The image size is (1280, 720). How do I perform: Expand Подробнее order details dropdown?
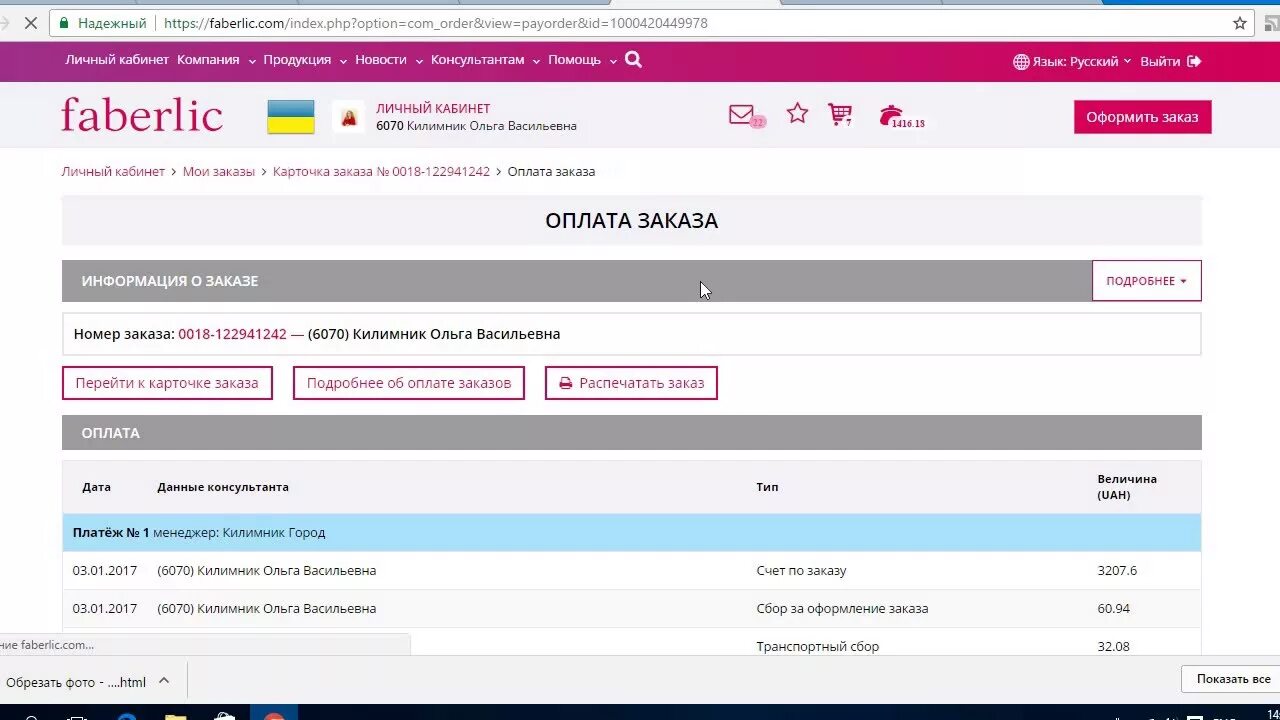click(x=1146, y=281)
